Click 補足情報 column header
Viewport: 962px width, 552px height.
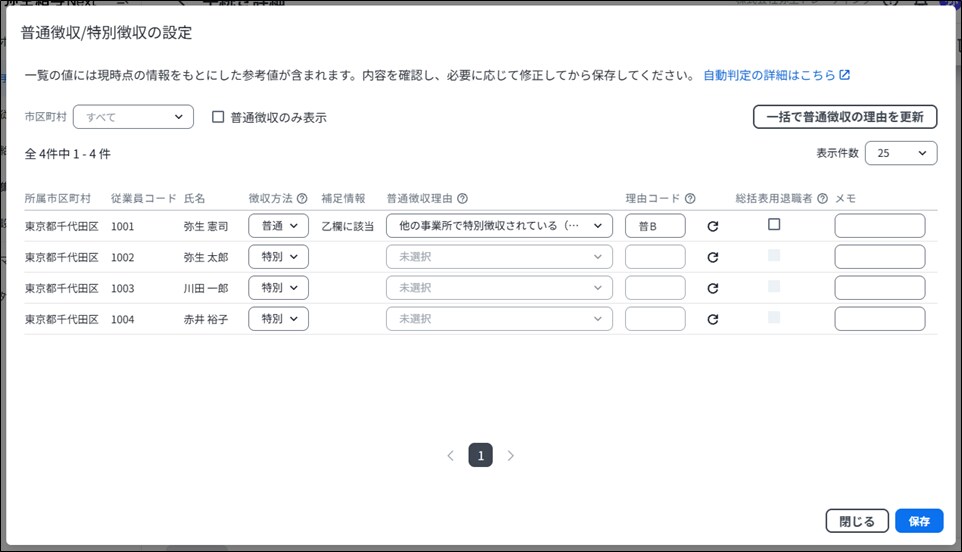click(x=344, y=199)
